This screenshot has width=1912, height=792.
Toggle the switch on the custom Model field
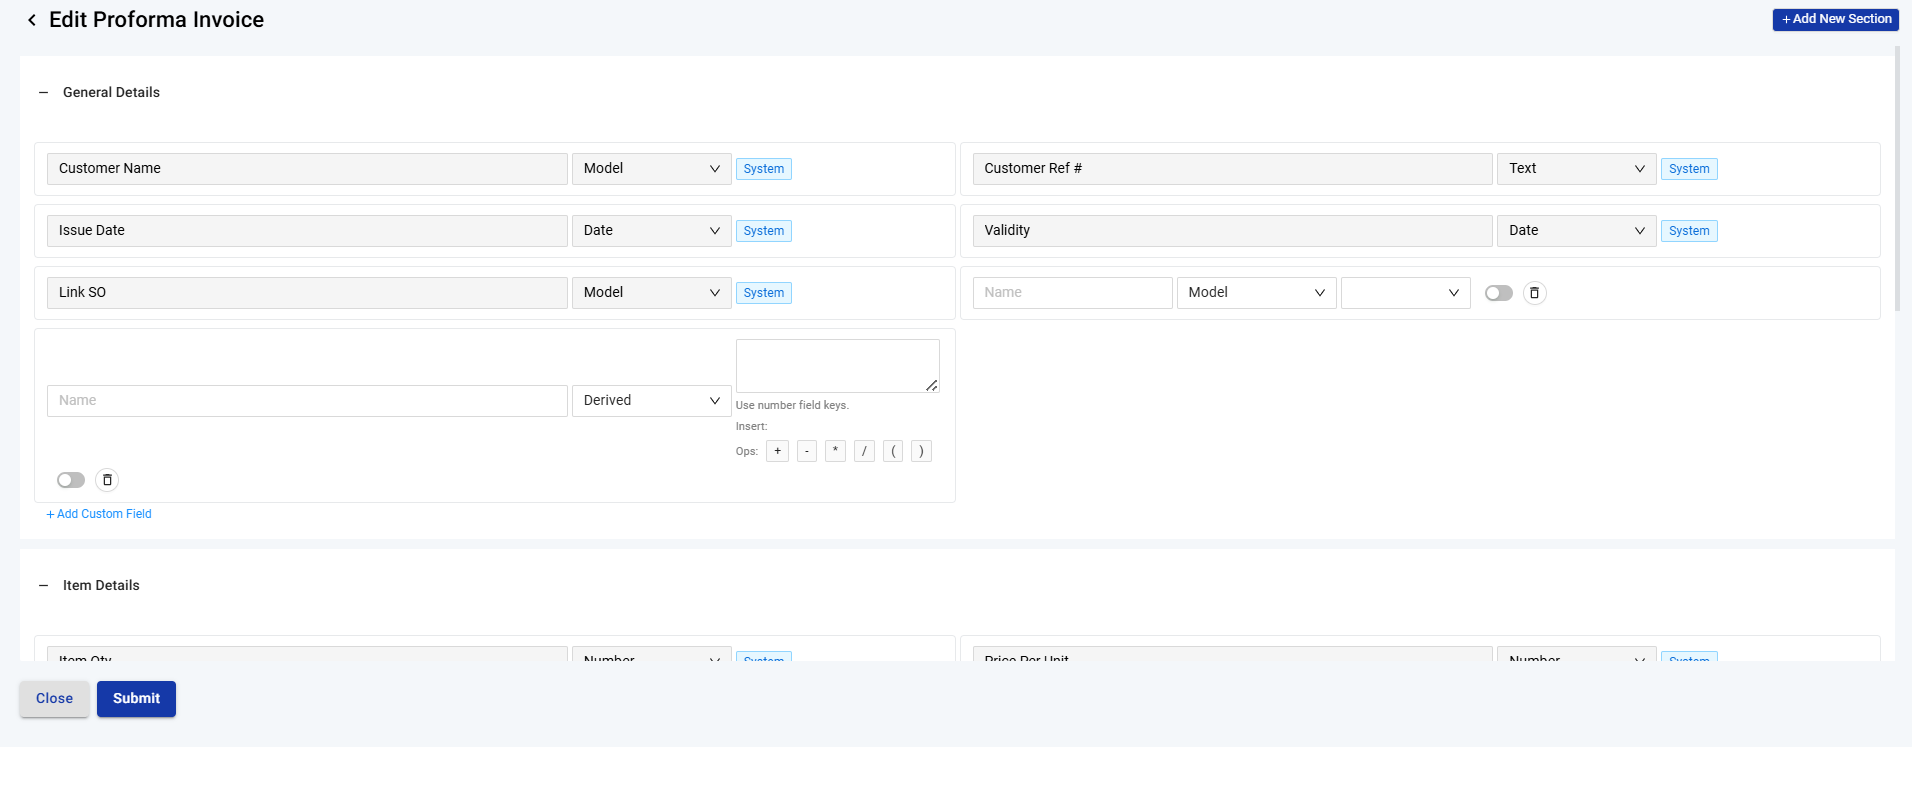pos(1498,293)
